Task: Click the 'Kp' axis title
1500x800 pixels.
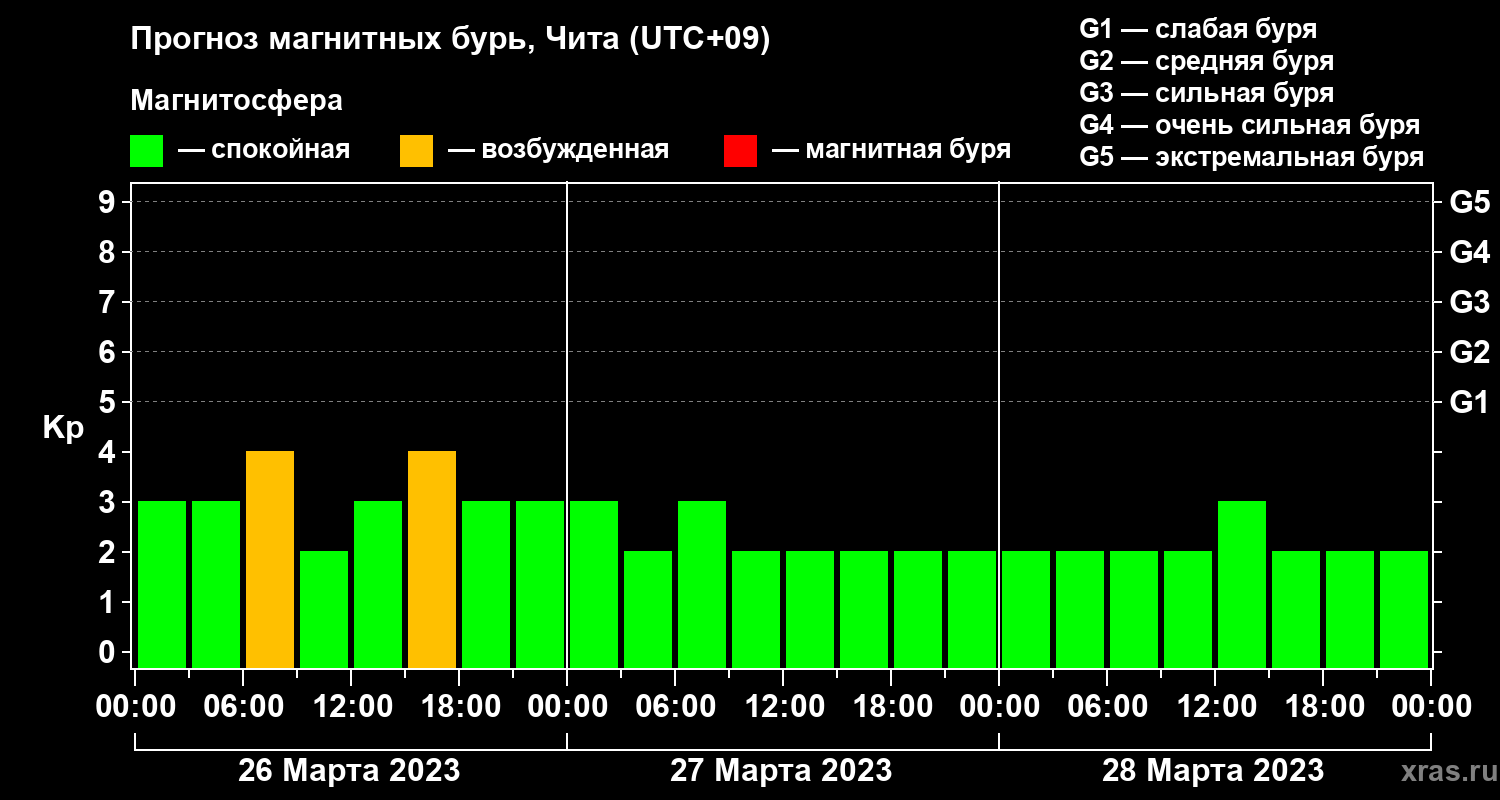Action: pyautogui.click(x=63, y=428)
